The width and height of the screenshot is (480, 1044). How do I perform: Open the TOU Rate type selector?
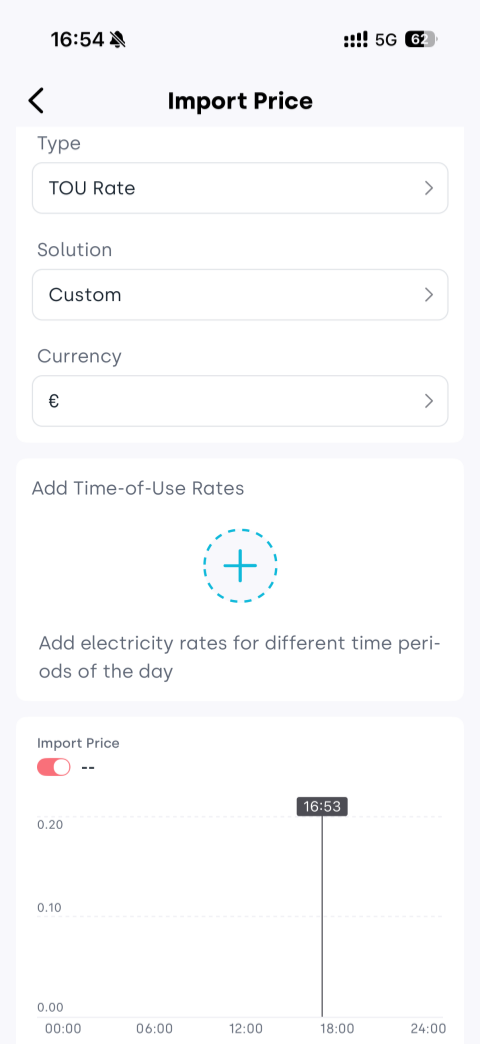coord(240,188)
